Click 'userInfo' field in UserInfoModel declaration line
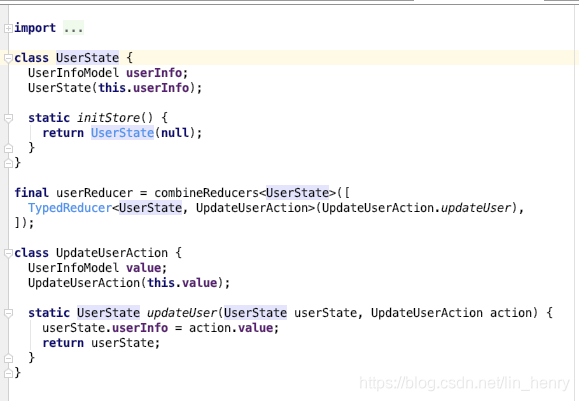 pos(154,73)
